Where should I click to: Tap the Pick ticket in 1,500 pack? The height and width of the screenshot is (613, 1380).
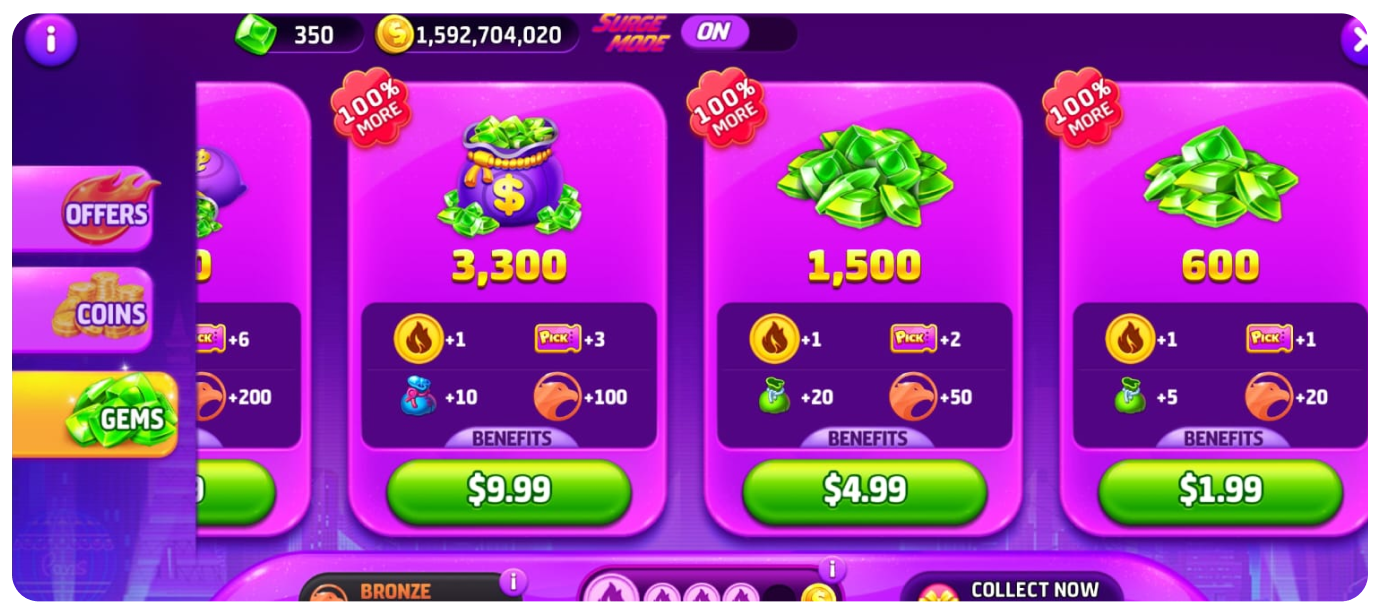pos(913,339)
